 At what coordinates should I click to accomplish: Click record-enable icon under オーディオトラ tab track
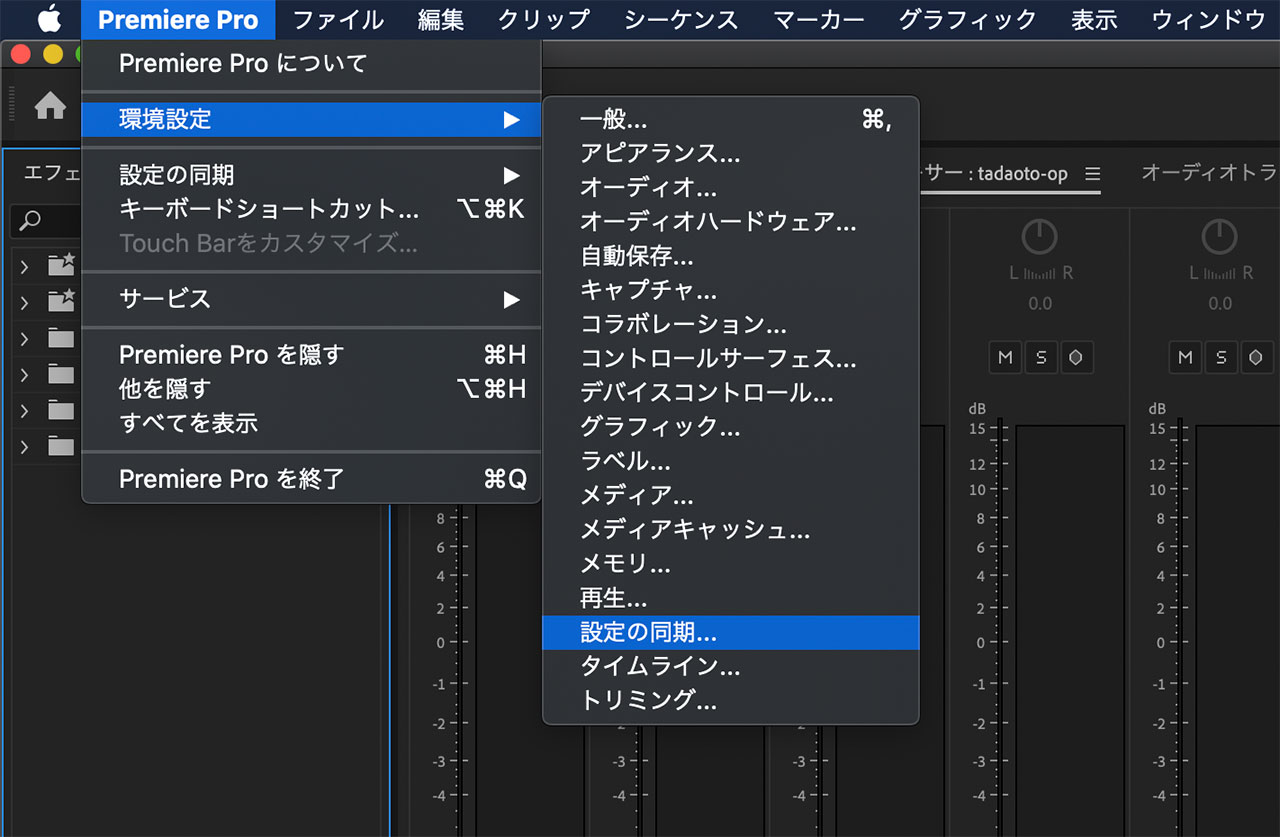pyautogui.click(x=1255, y=357)
